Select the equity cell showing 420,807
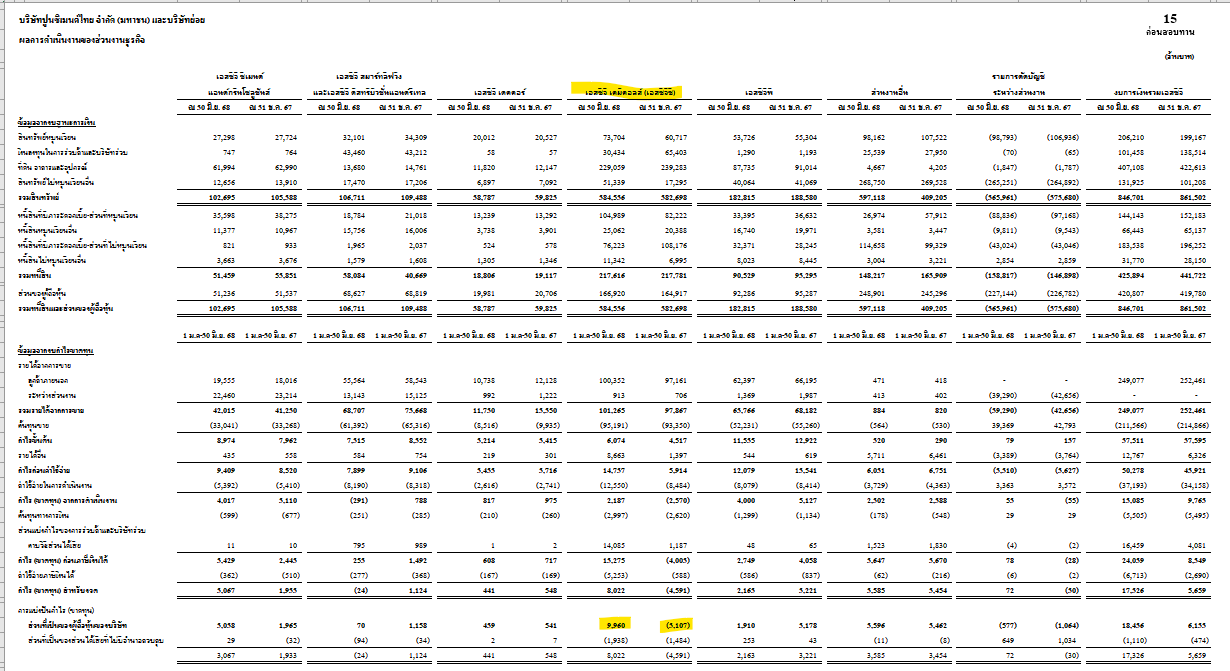Viewport: 1230px width, 671px height. pos(1131,295)
